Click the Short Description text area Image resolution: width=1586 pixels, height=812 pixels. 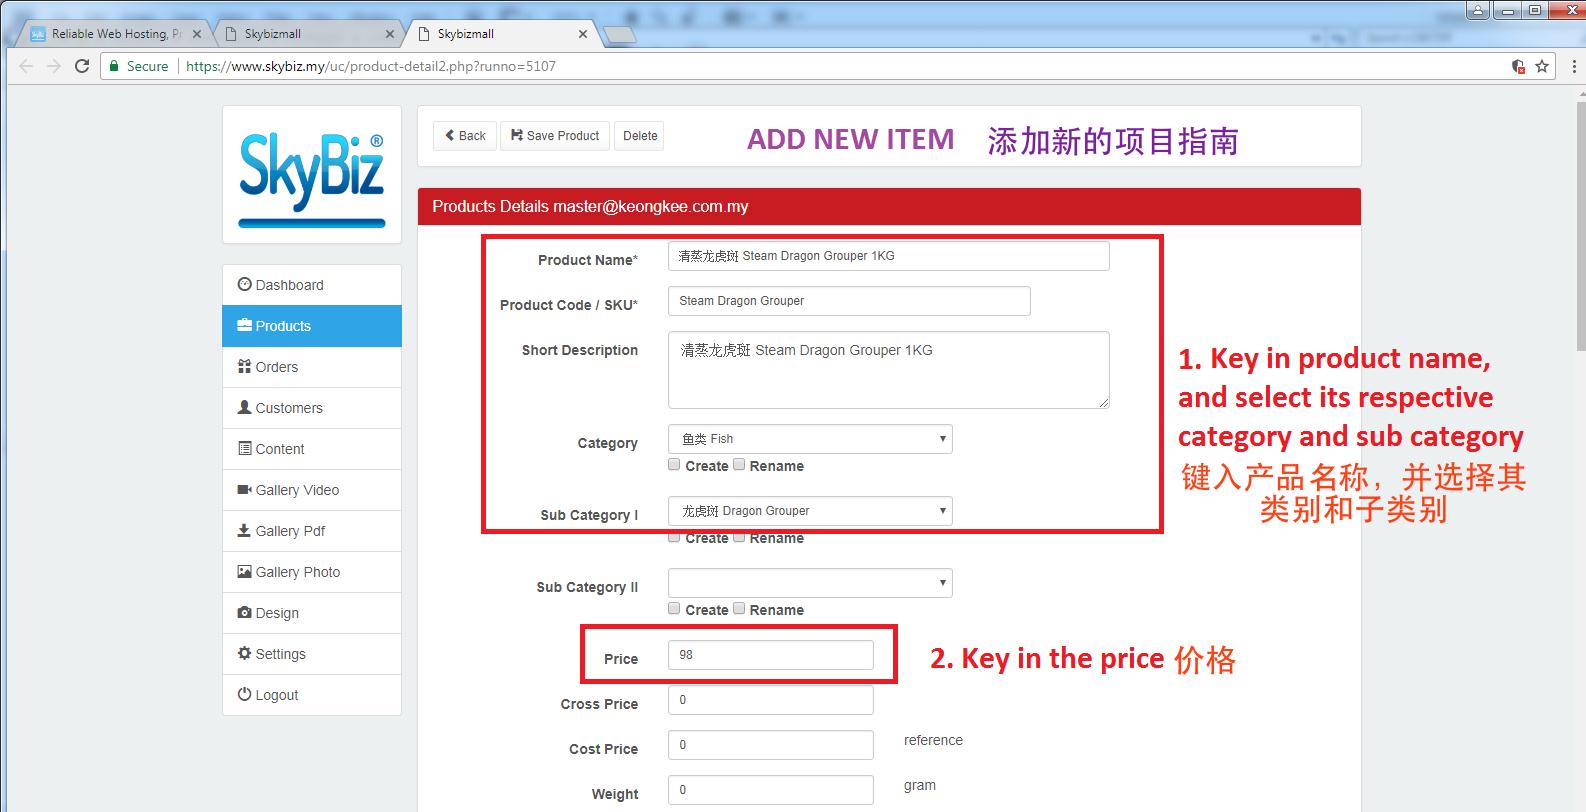889,370
